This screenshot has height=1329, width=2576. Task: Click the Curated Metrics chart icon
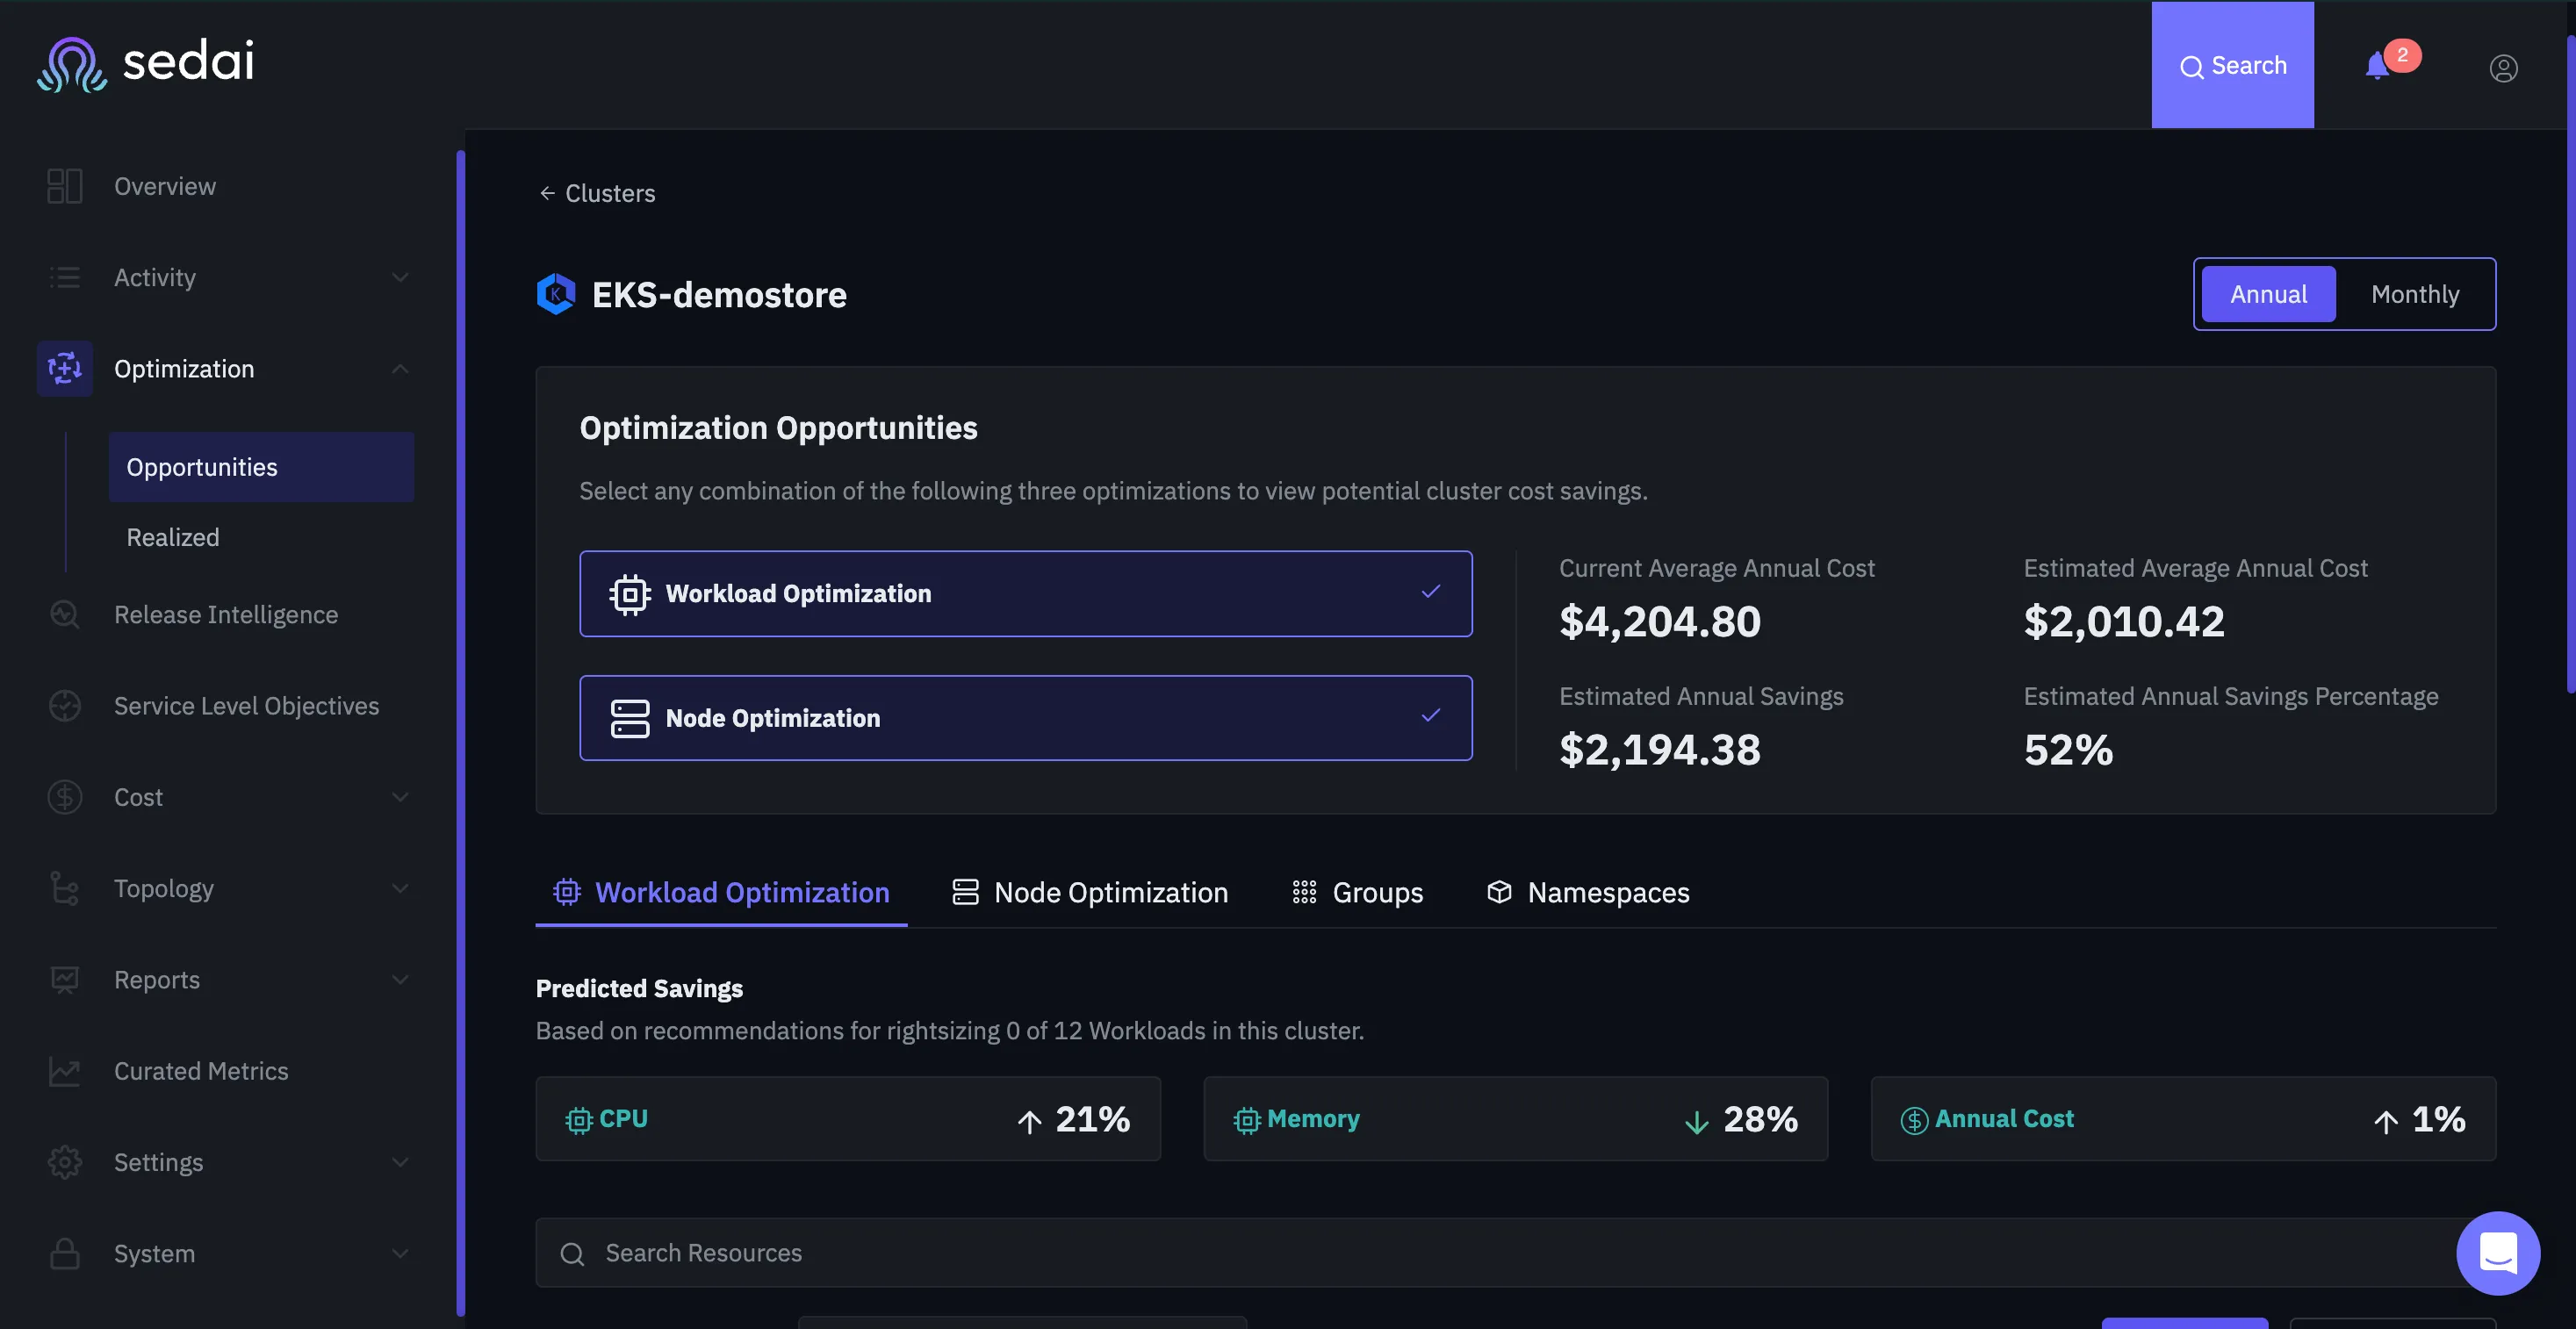click(65, 1071)
